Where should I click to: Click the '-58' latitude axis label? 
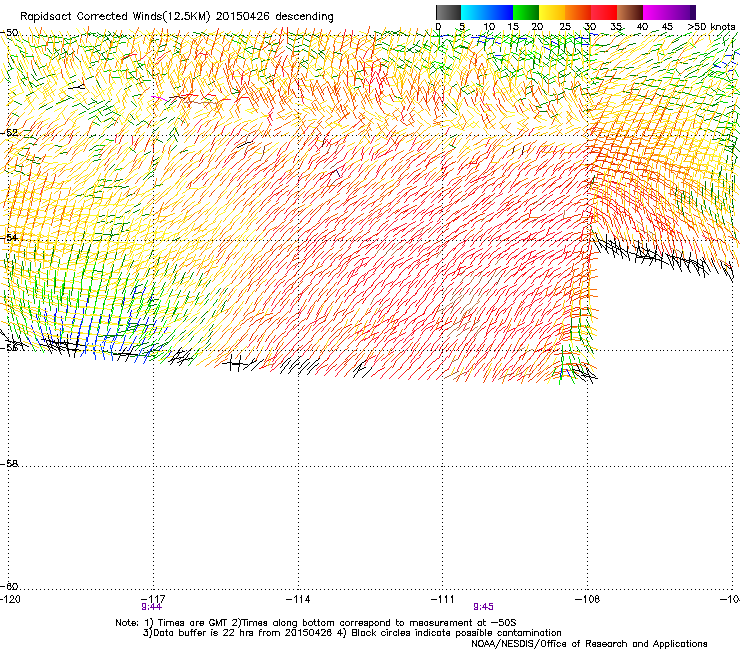click(9, 464)
